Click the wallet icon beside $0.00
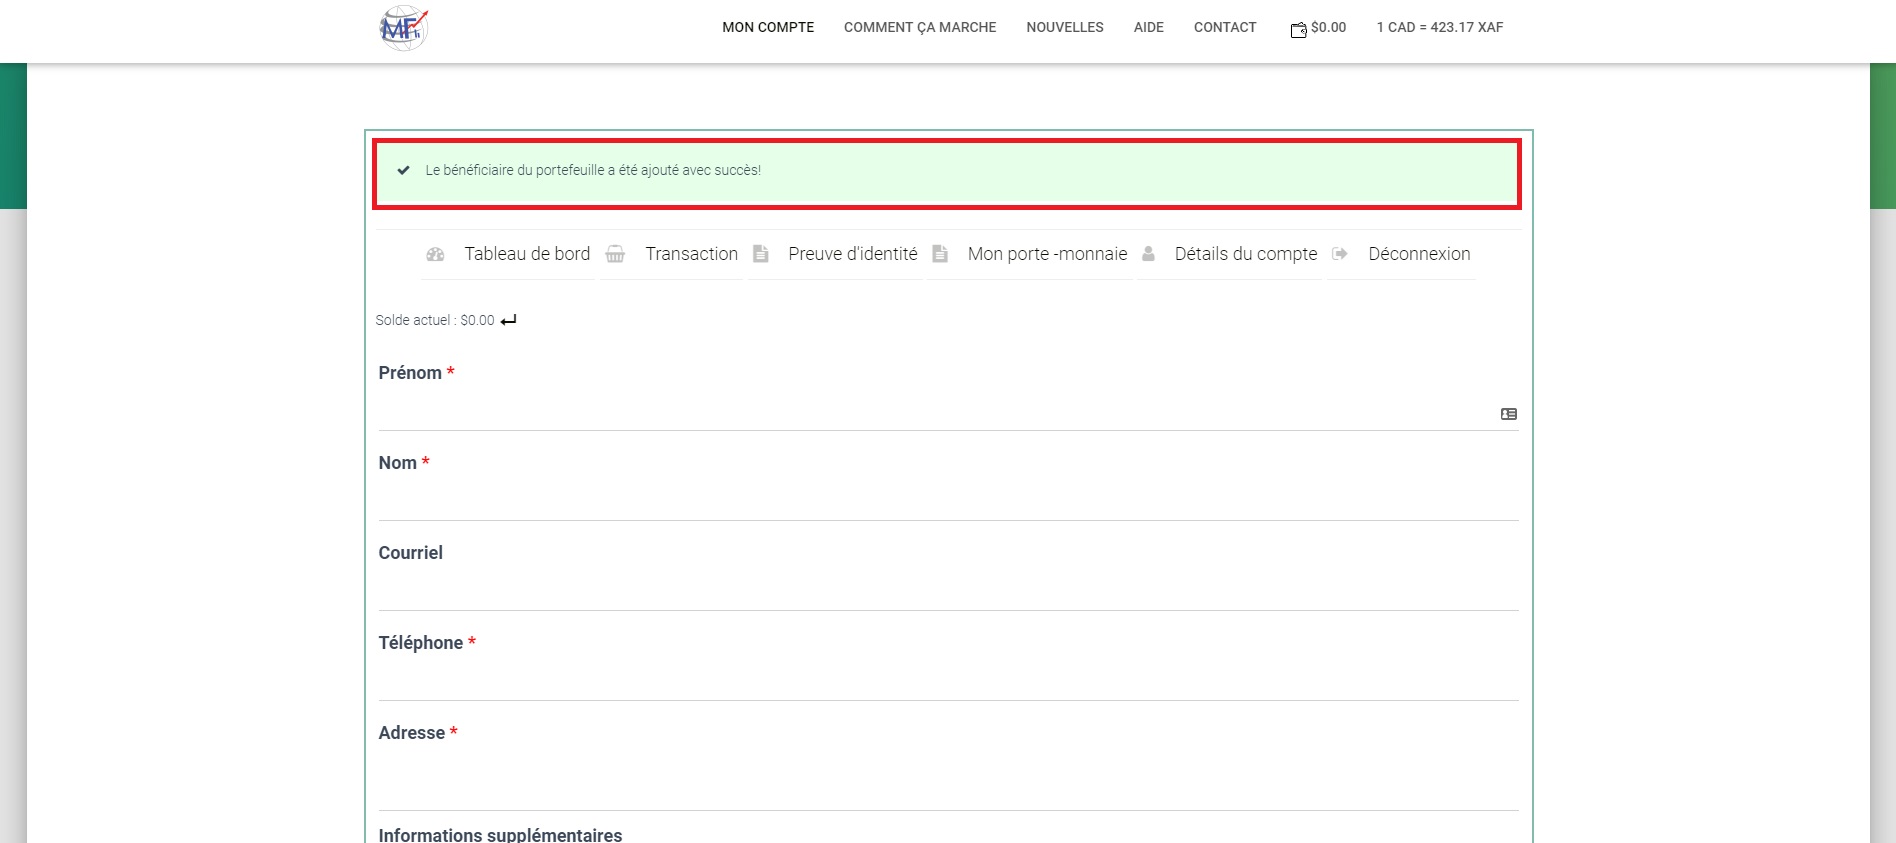1896x843 pixels. [x=1298, y=30]
